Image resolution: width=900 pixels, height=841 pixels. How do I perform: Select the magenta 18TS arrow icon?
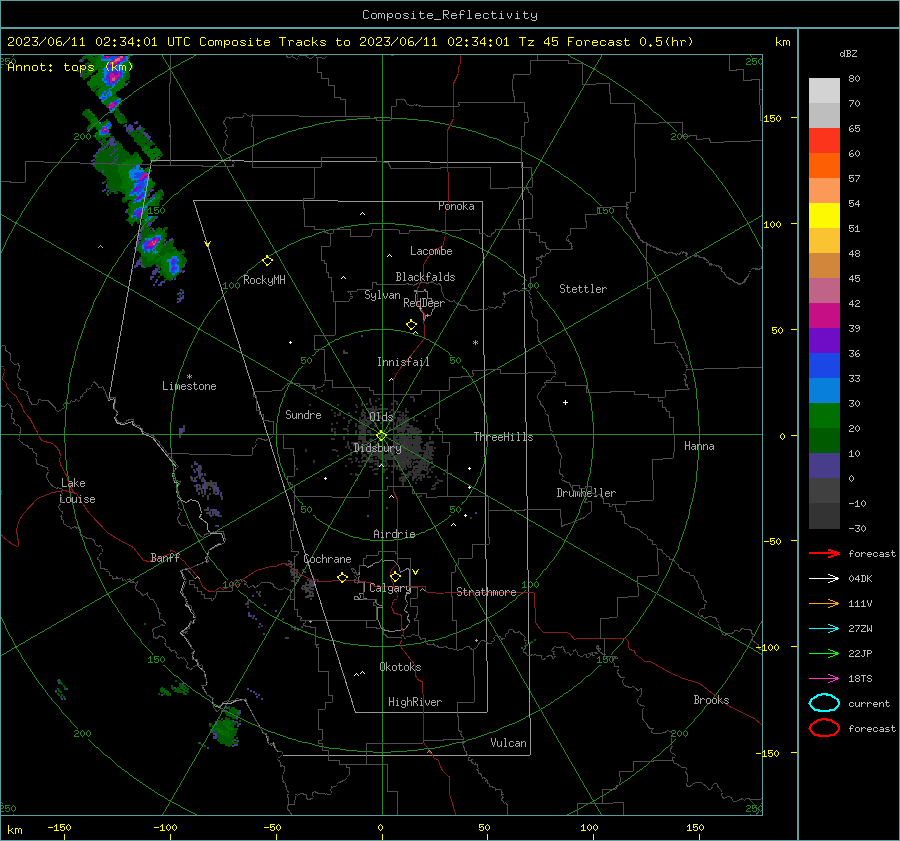pos(824,679)
